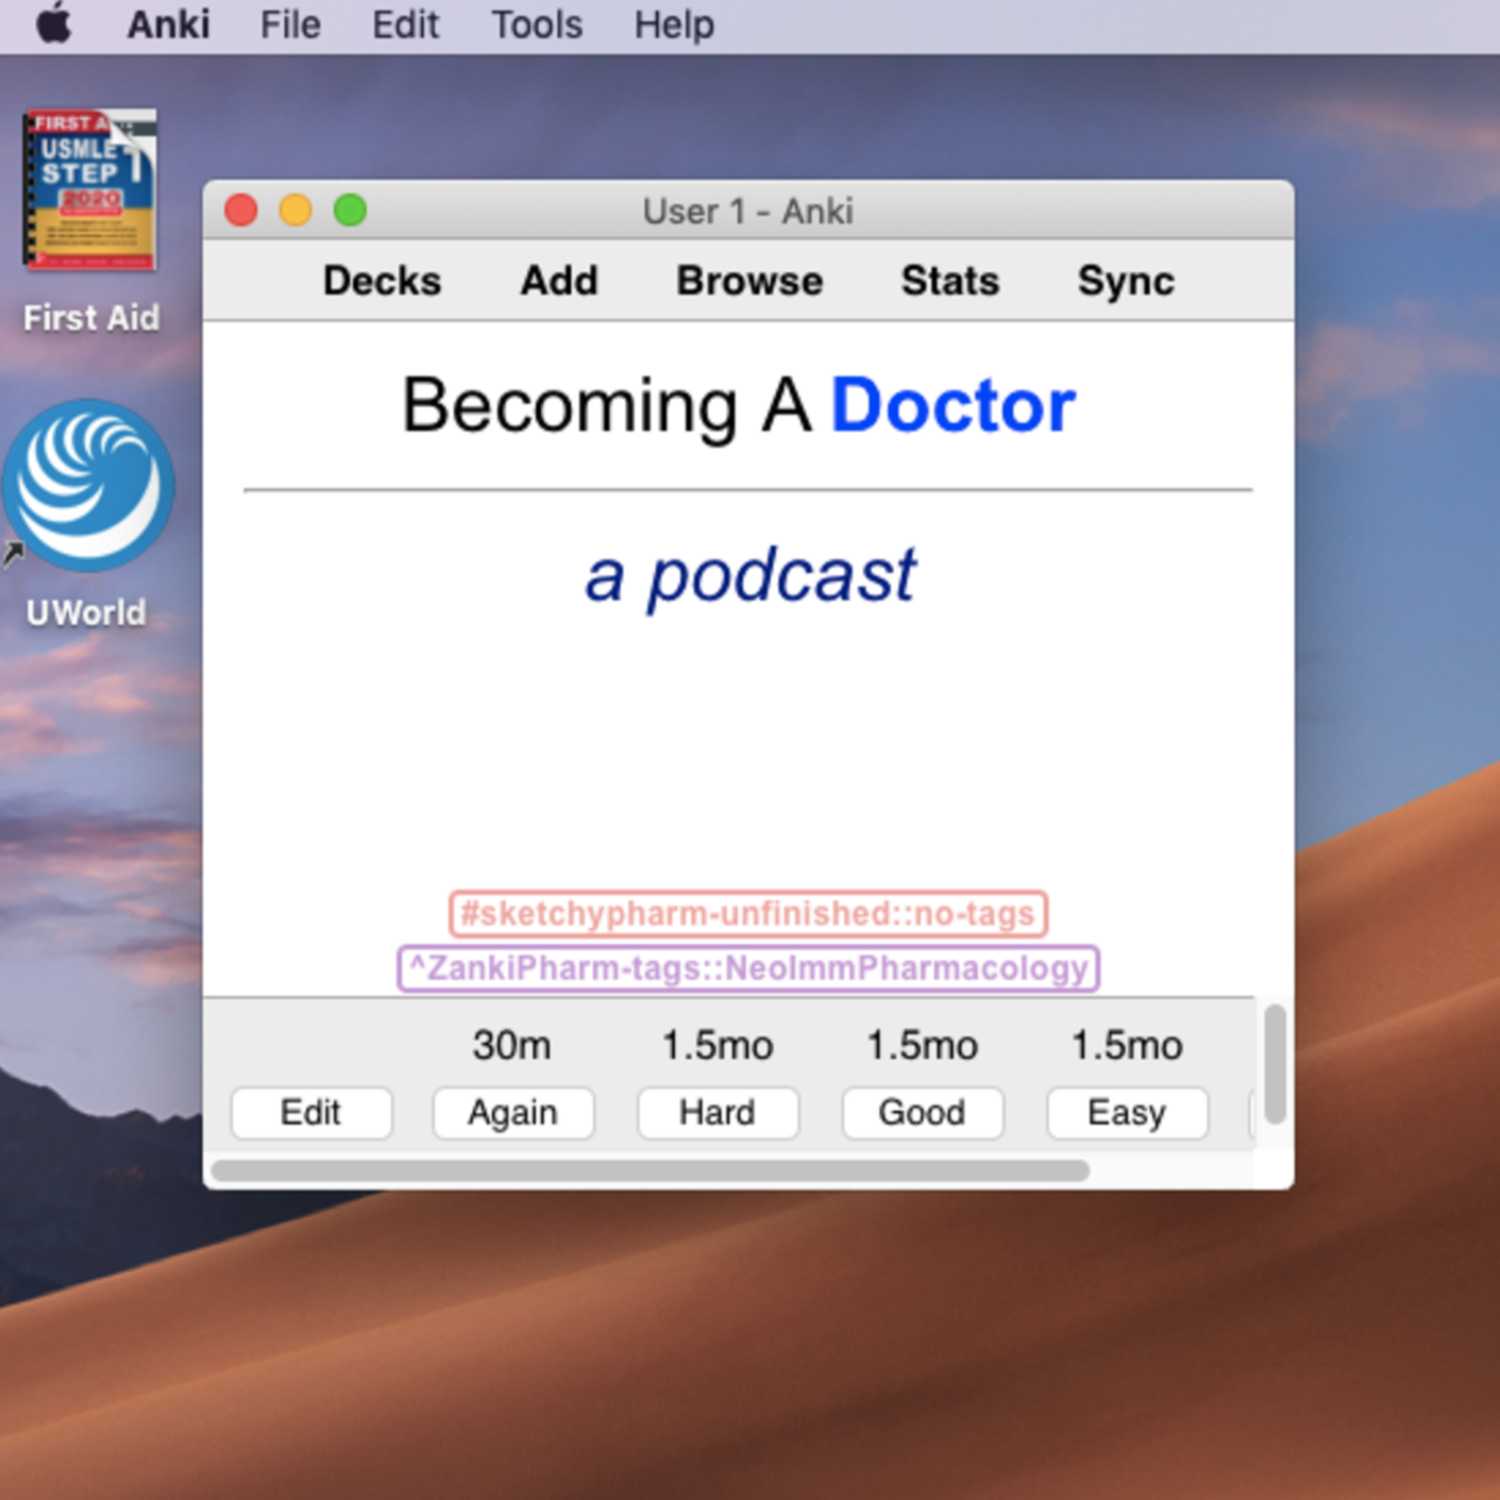The image size is (1500, 1500).
Task: Open the Help menu
Action: coord(674,24)
